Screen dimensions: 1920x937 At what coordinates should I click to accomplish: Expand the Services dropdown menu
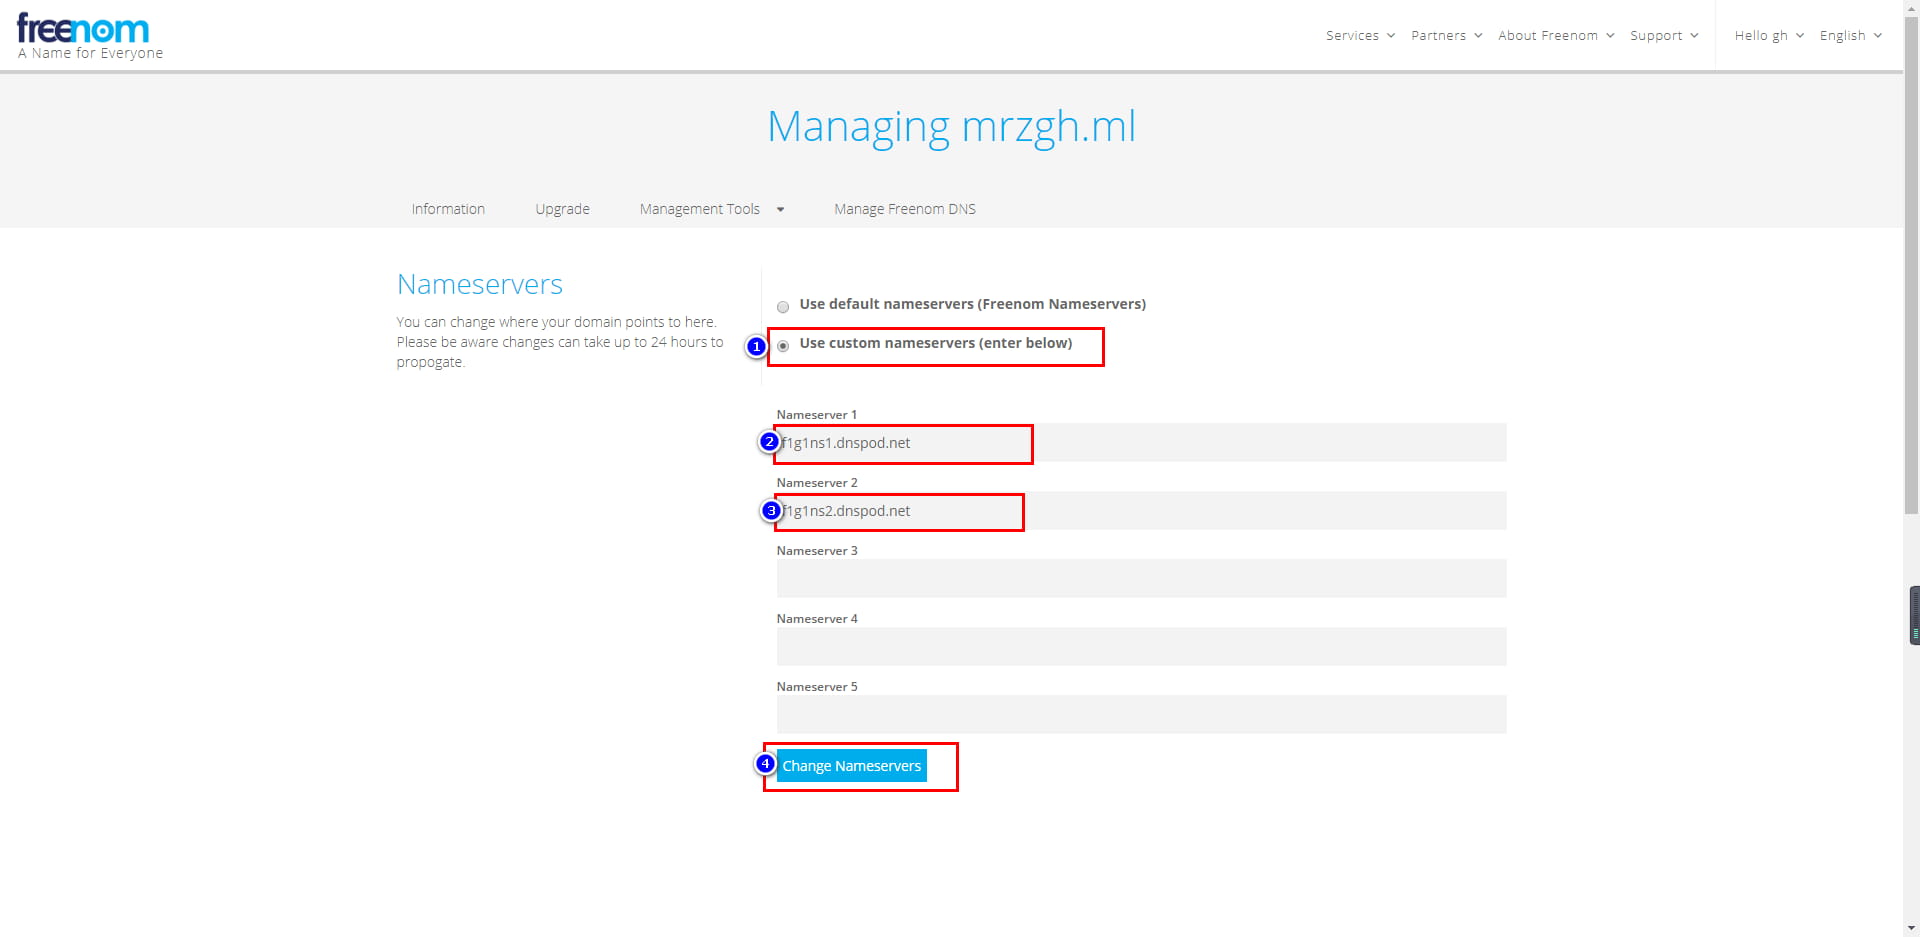(1359, 36)
